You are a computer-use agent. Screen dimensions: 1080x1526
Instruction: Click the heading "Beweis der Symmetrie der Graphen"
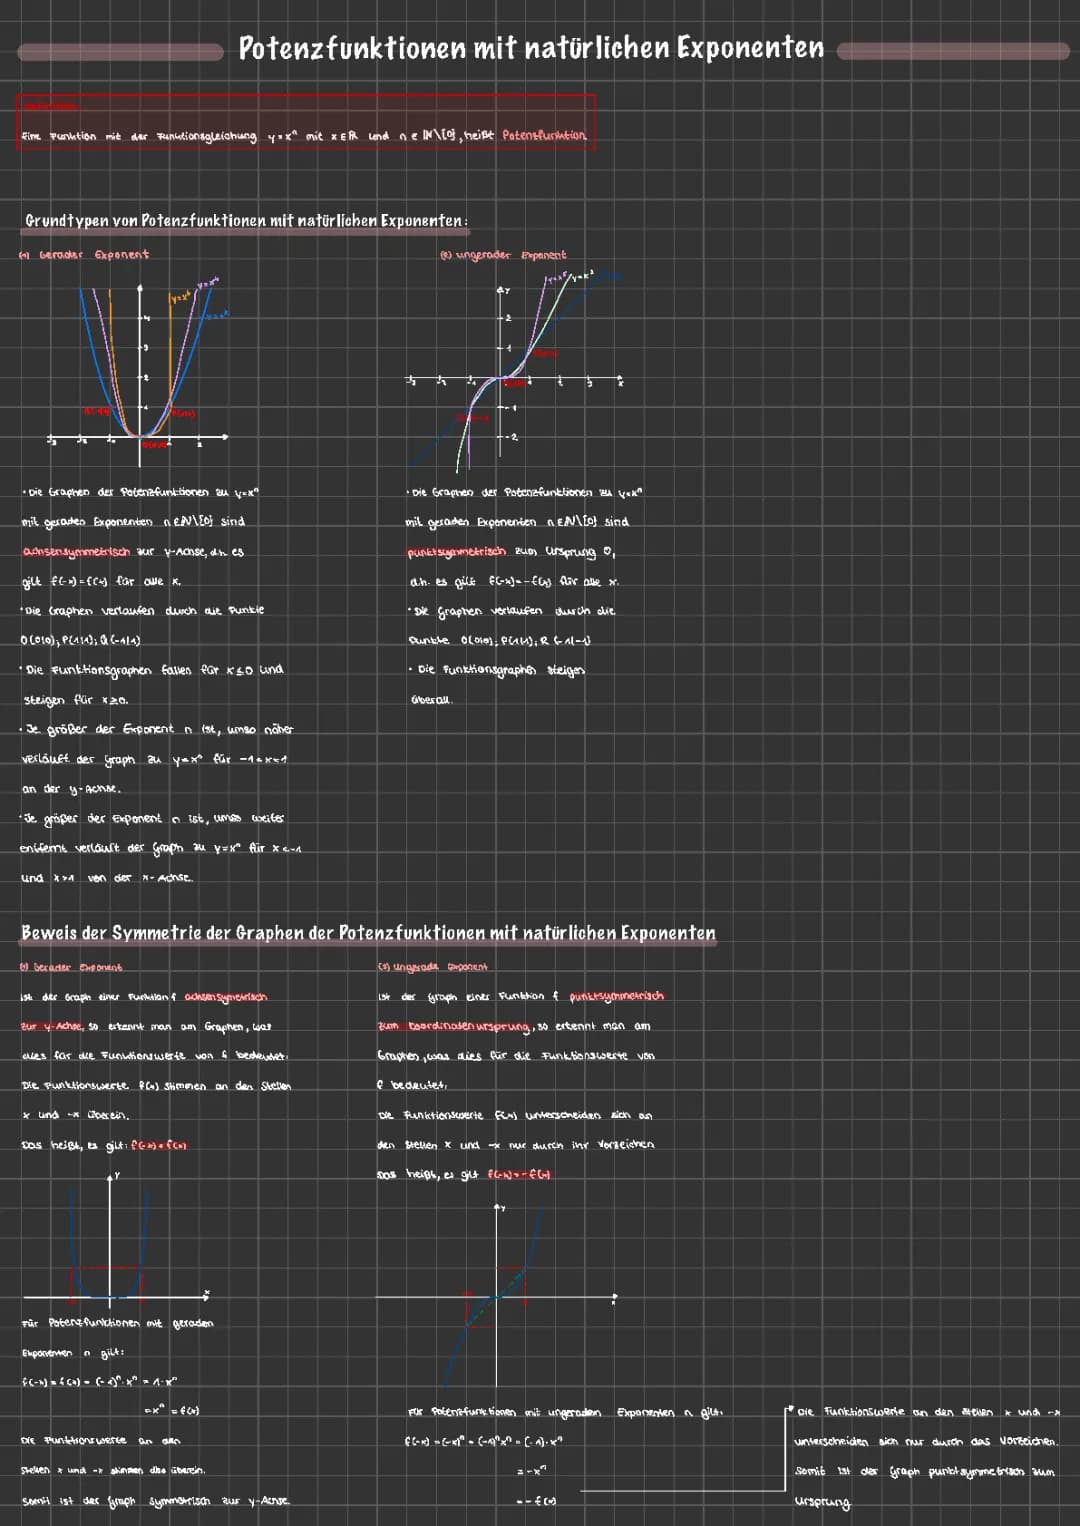(x=368, y=933)
